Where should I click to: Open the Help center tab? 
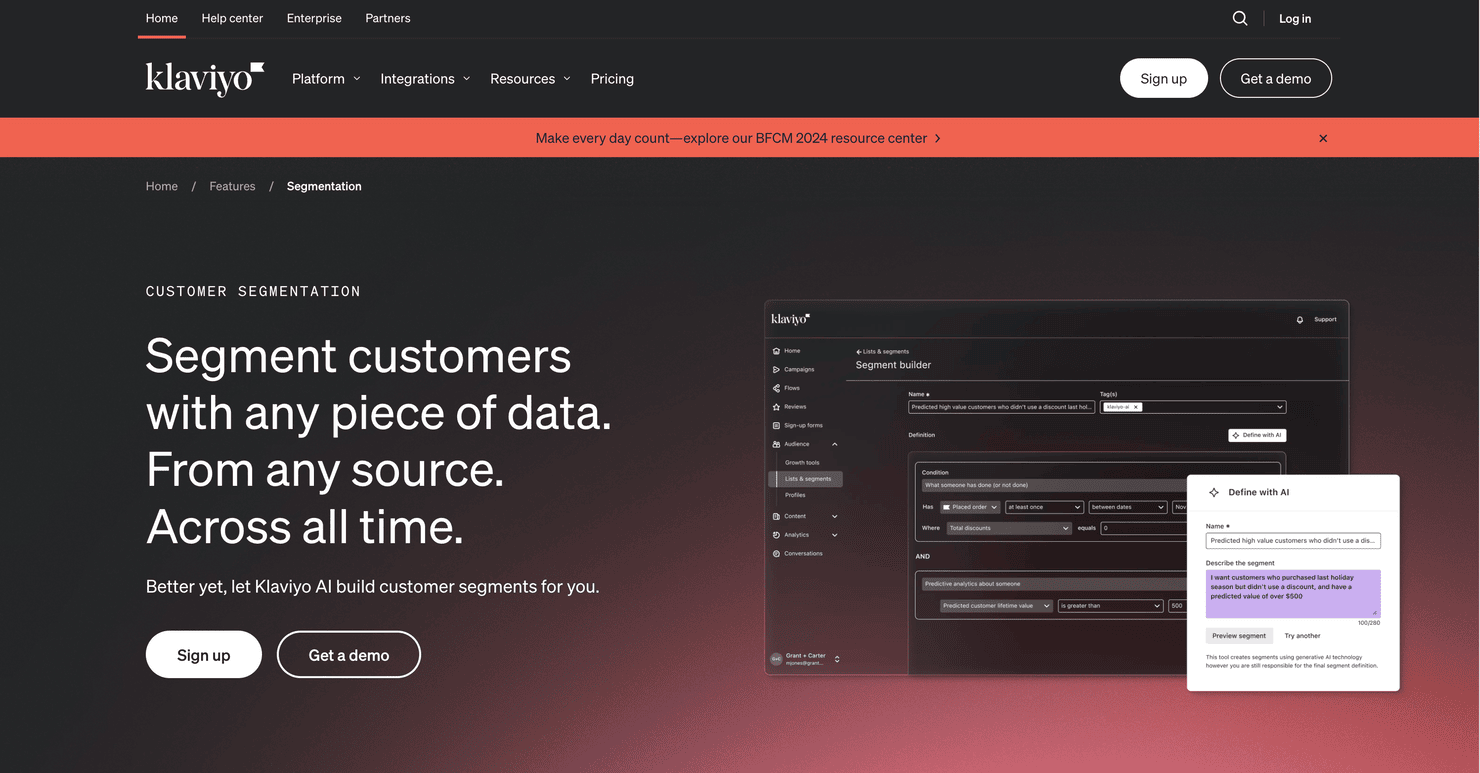232,18
